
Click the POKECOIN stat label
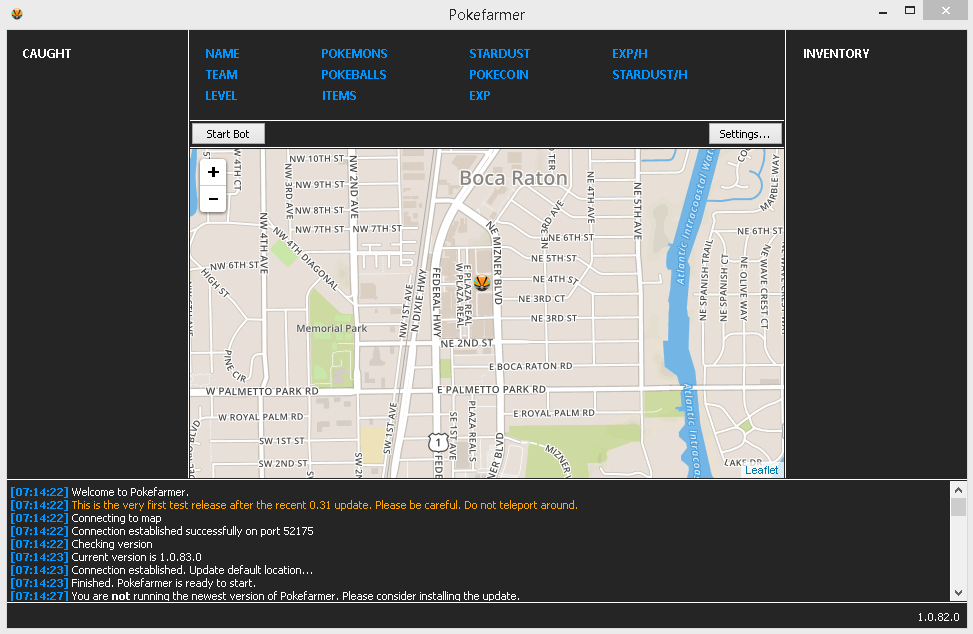[x=499, y=75]
